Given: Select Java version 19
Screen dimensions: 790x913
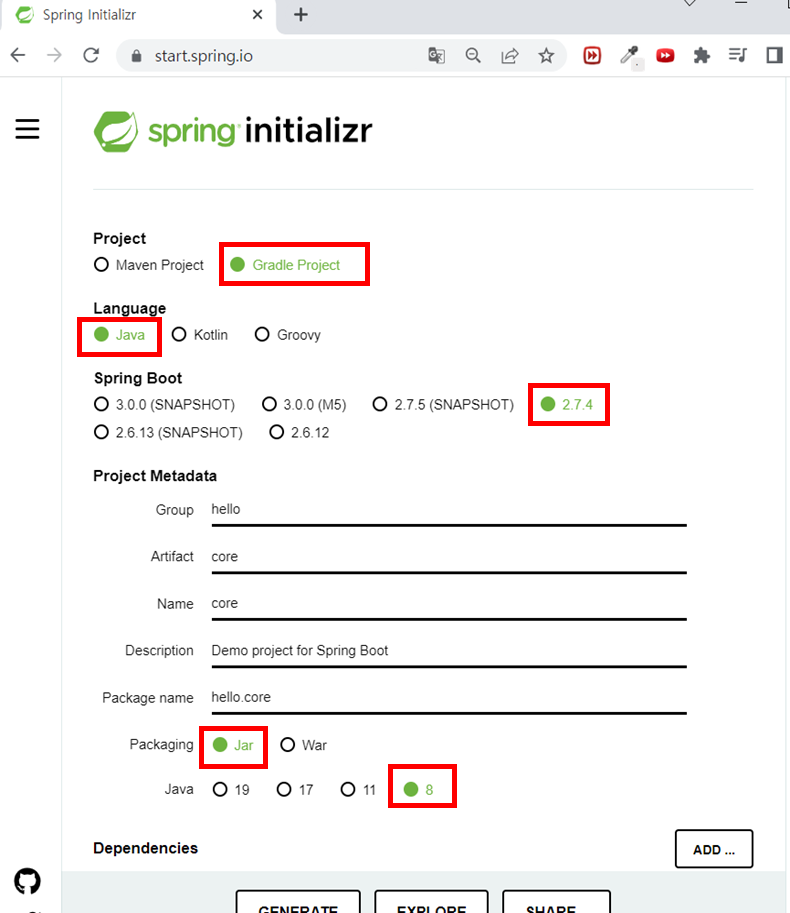Looking at the screenshot, I should coord(231,790).
